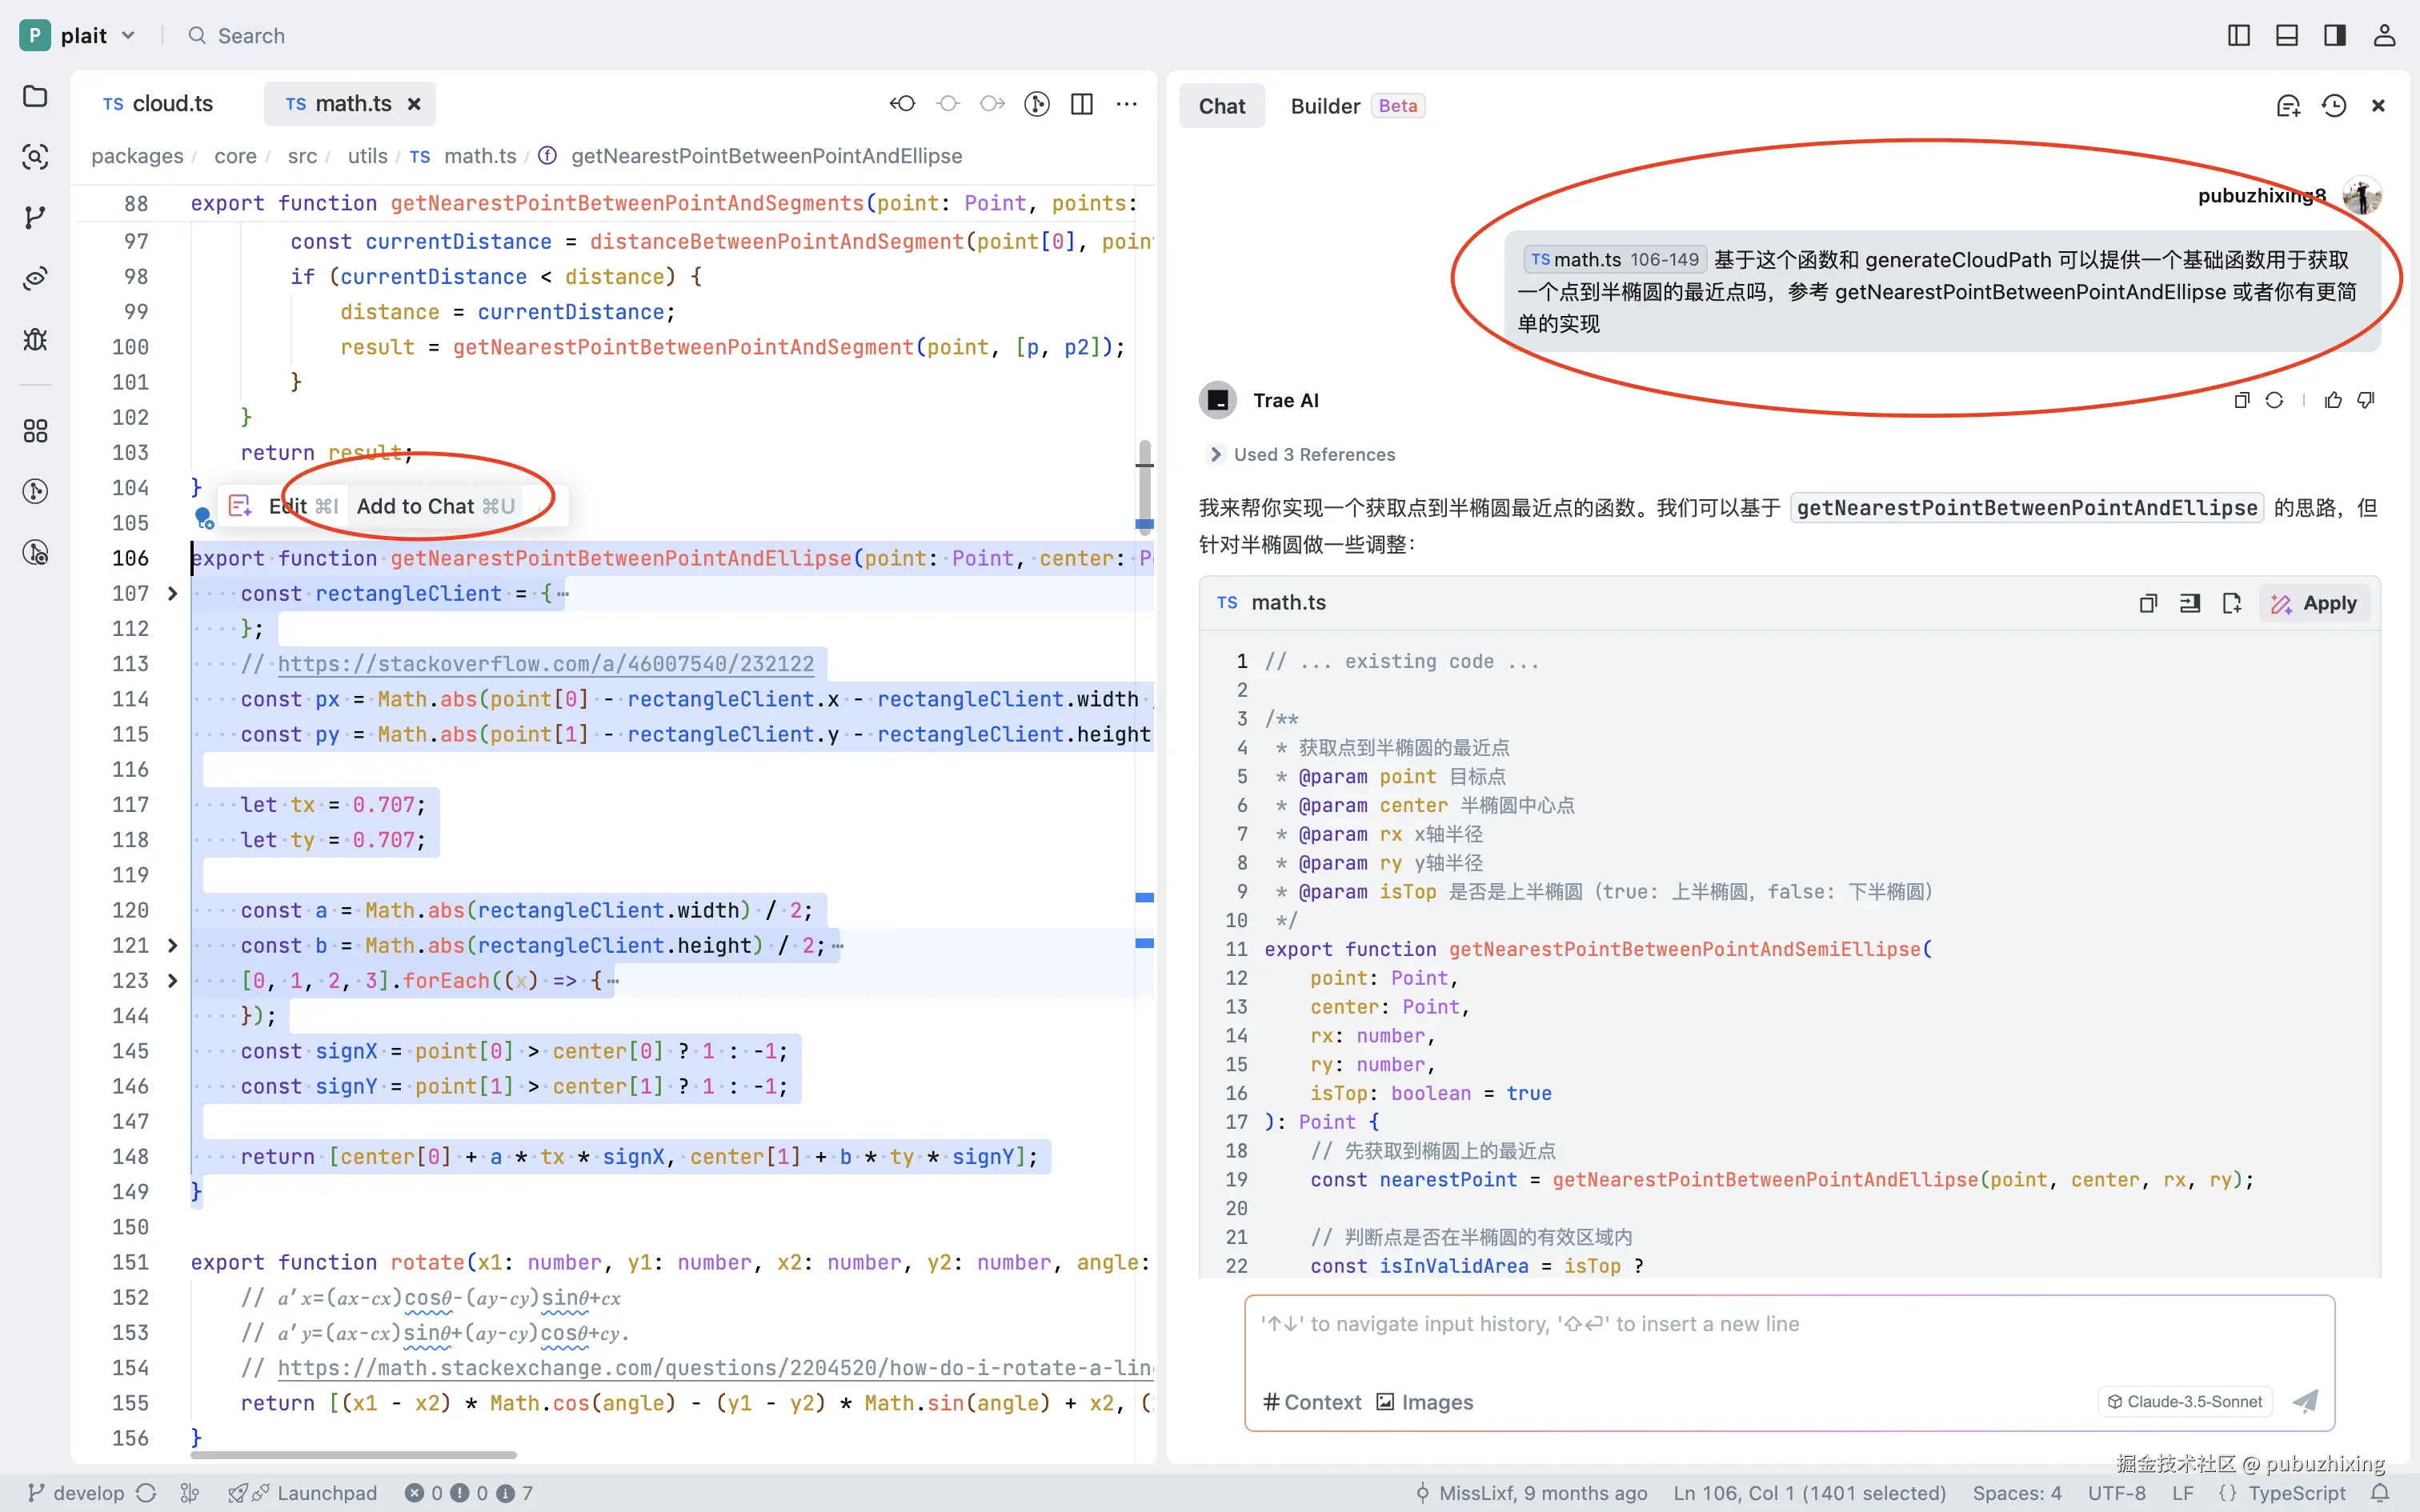
Task: Toggle the bottom panel layout
Action: (x=2287, y=36)
